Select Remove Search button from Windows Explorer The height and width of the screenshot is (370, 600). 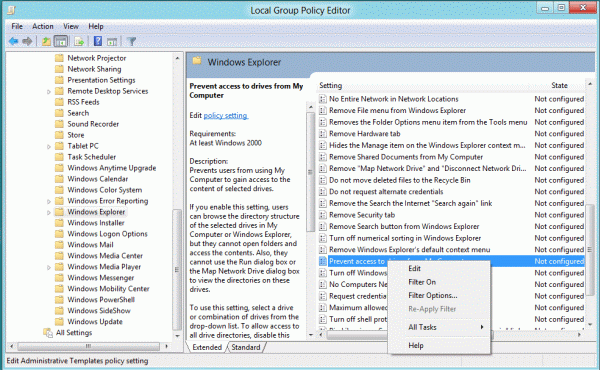click(x=404, y=227)
